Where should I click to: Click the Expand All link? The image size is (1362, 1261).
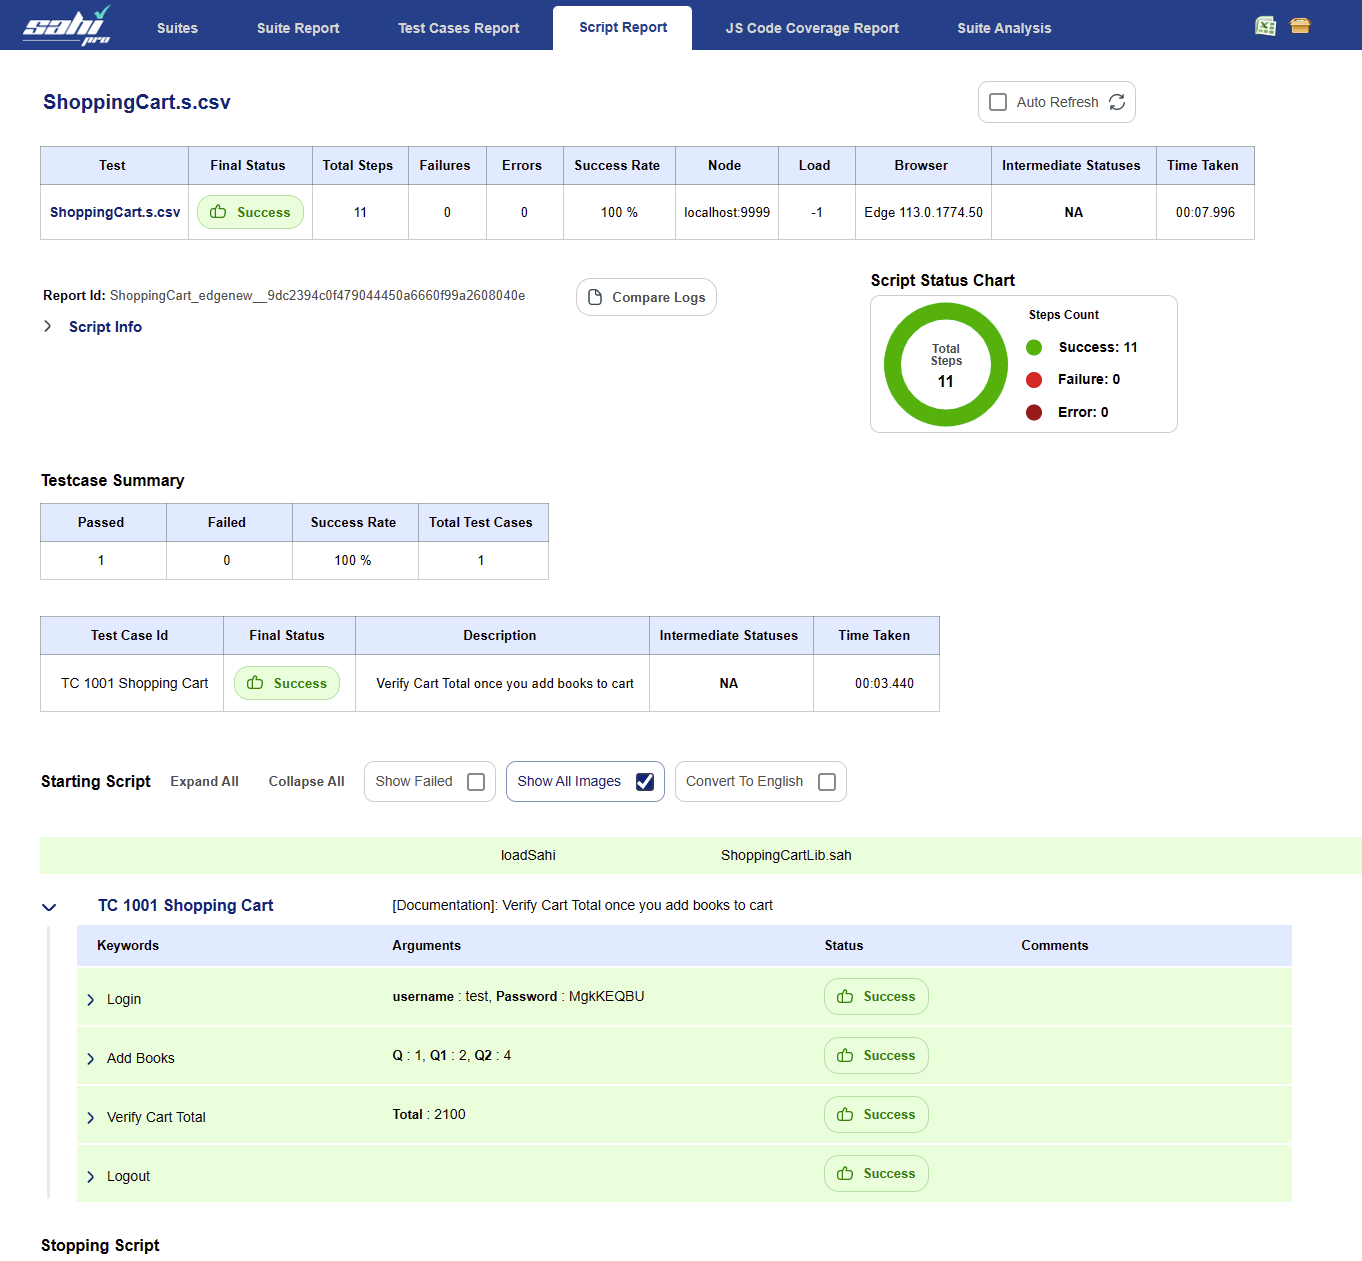[x=204, y=782]
